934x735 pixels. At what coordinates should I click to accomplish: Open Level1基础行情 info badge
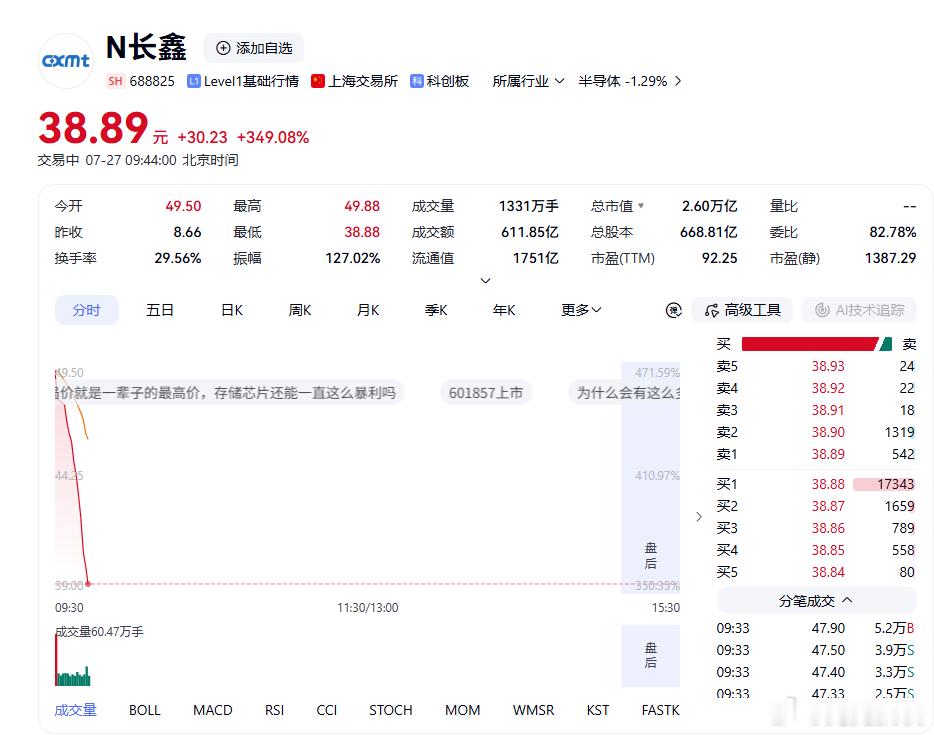244,81
